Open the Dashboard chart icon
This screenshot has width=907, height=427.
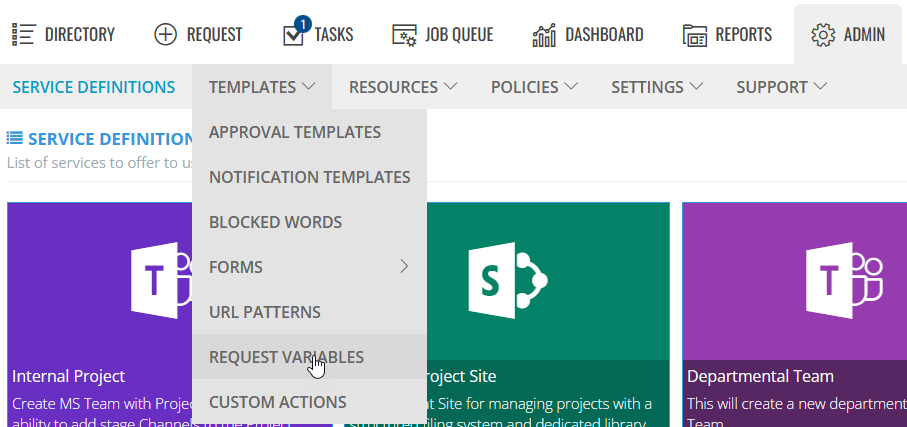(x=544, y=35)
